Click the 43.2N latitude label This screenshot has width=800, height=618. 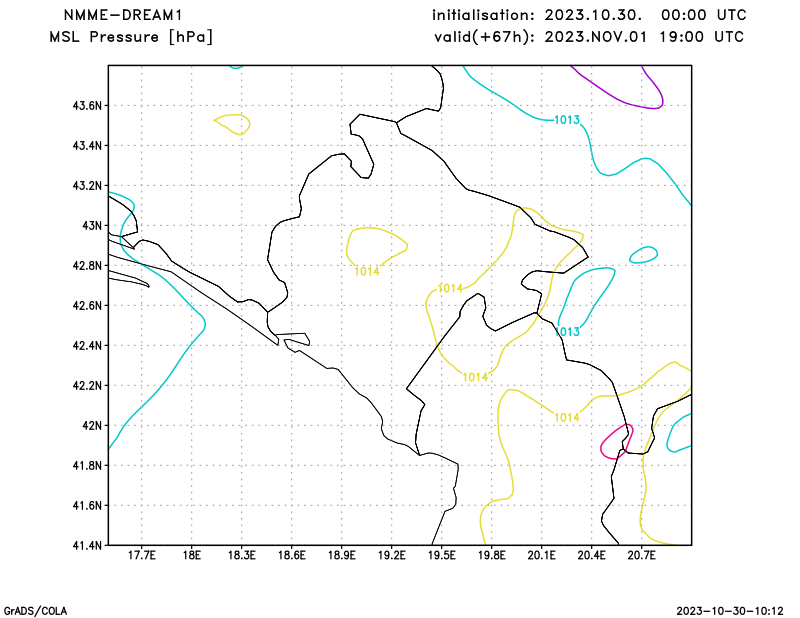click(x=87, y=186)
